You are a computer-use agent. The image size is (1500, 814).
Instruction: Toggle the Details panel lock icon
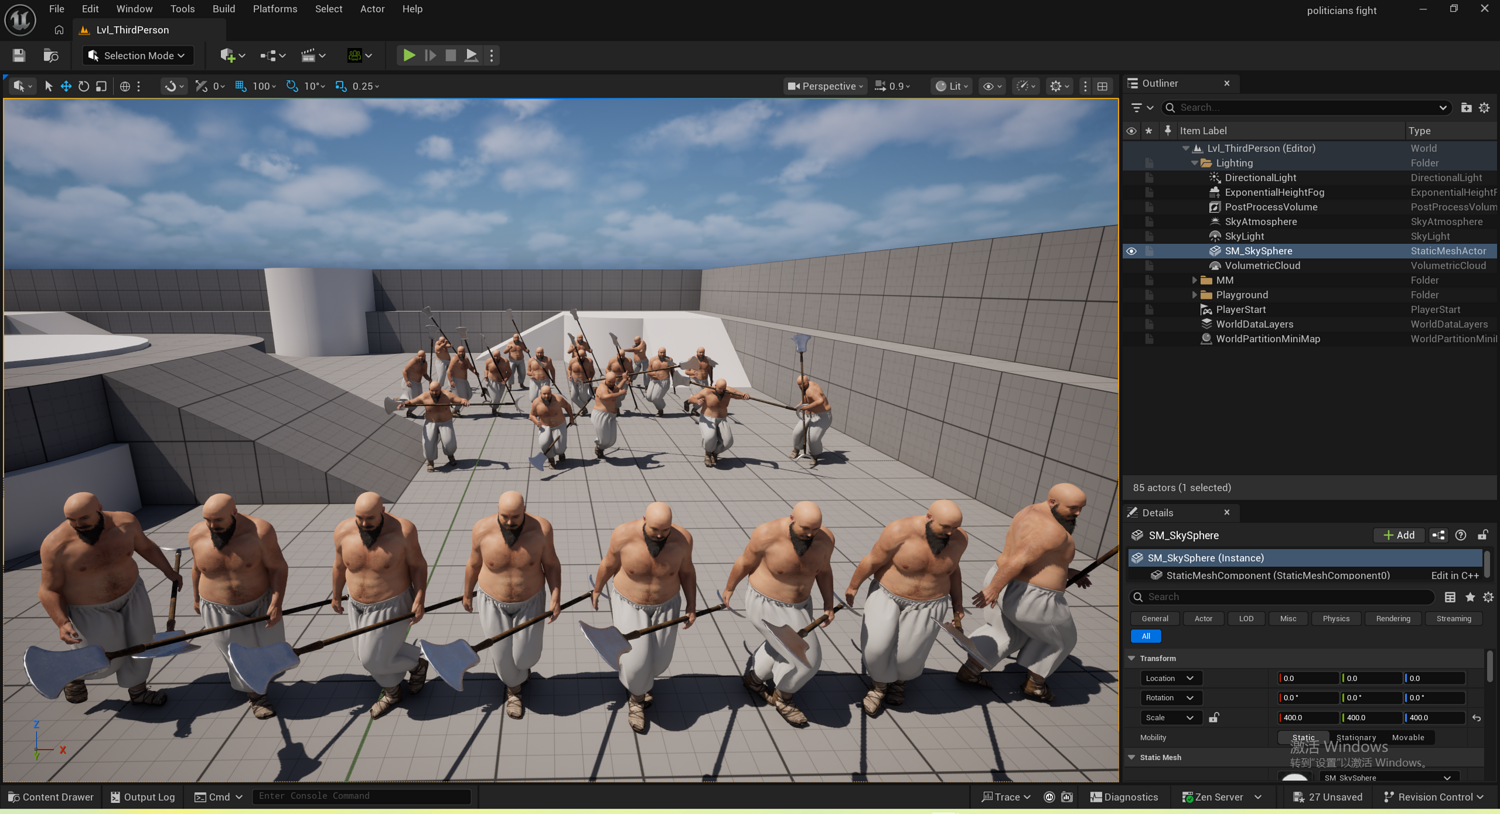point(1483,536)
